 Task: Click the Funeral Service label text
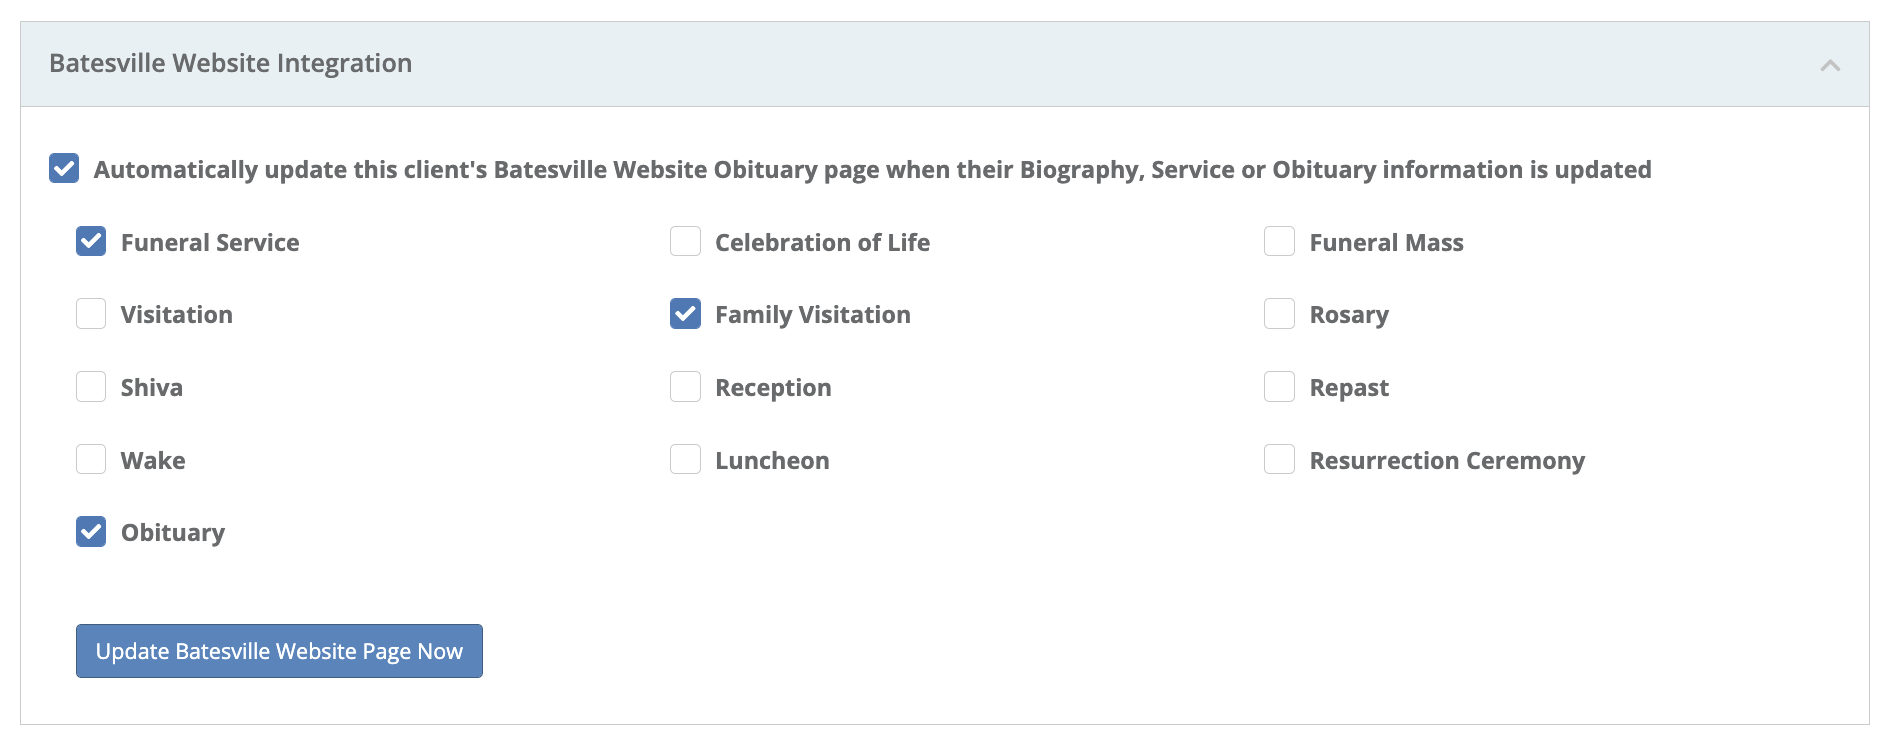point(208,241)
